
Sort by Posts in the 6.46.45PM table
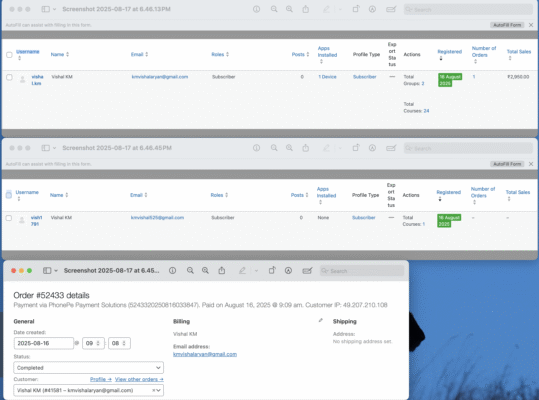pos(299,195)
